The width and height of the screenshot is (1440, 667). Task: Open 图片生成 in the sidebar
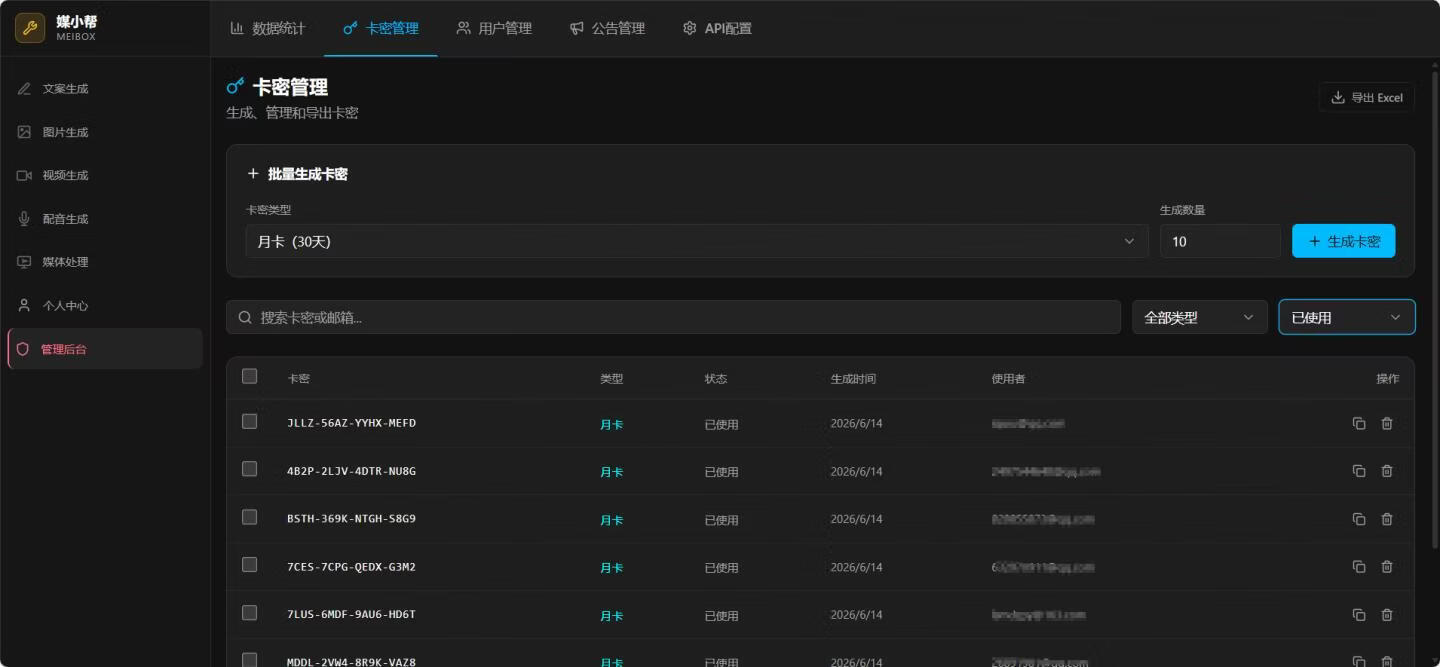105,132
